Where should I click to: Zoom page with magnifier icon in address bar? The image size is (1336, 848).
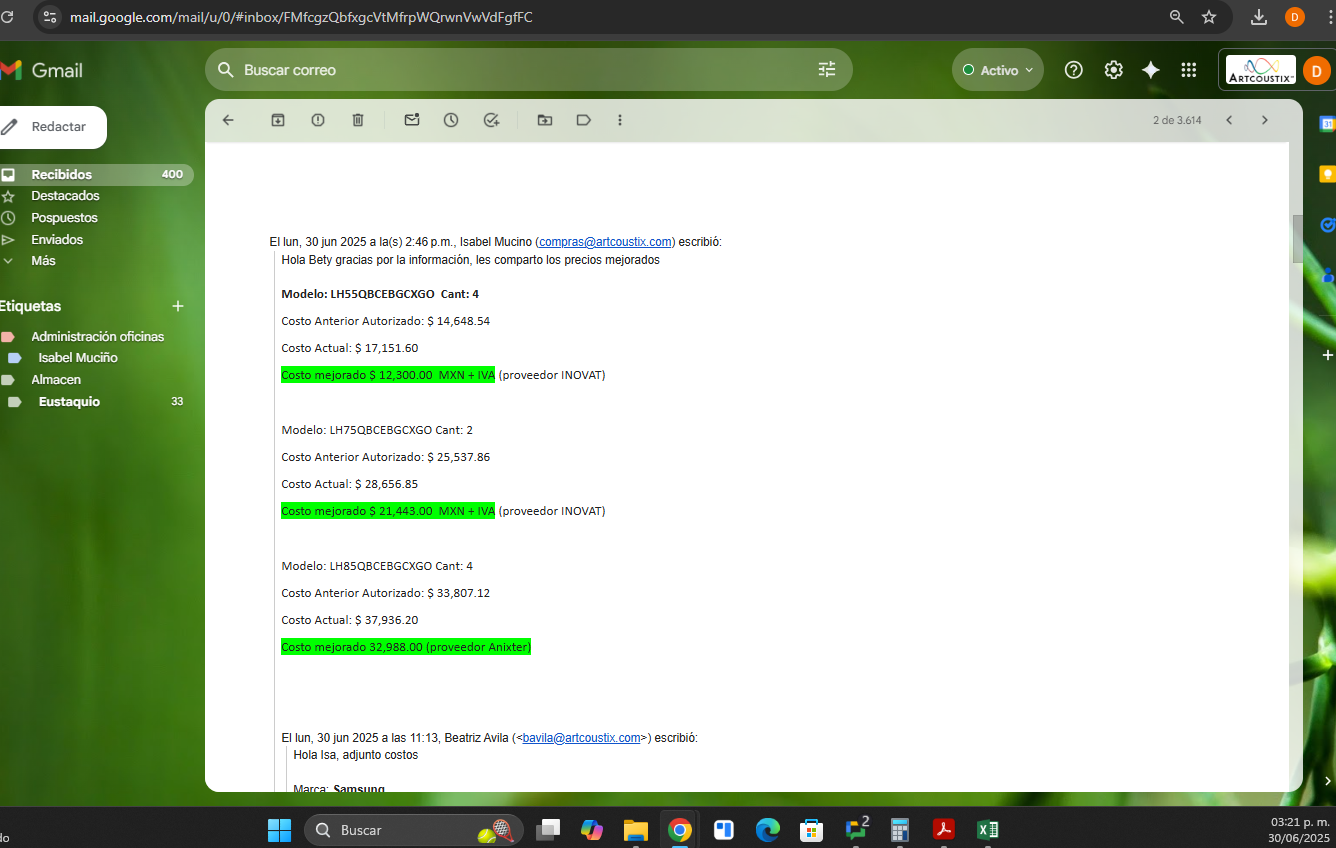click(x=1177, y=17)
